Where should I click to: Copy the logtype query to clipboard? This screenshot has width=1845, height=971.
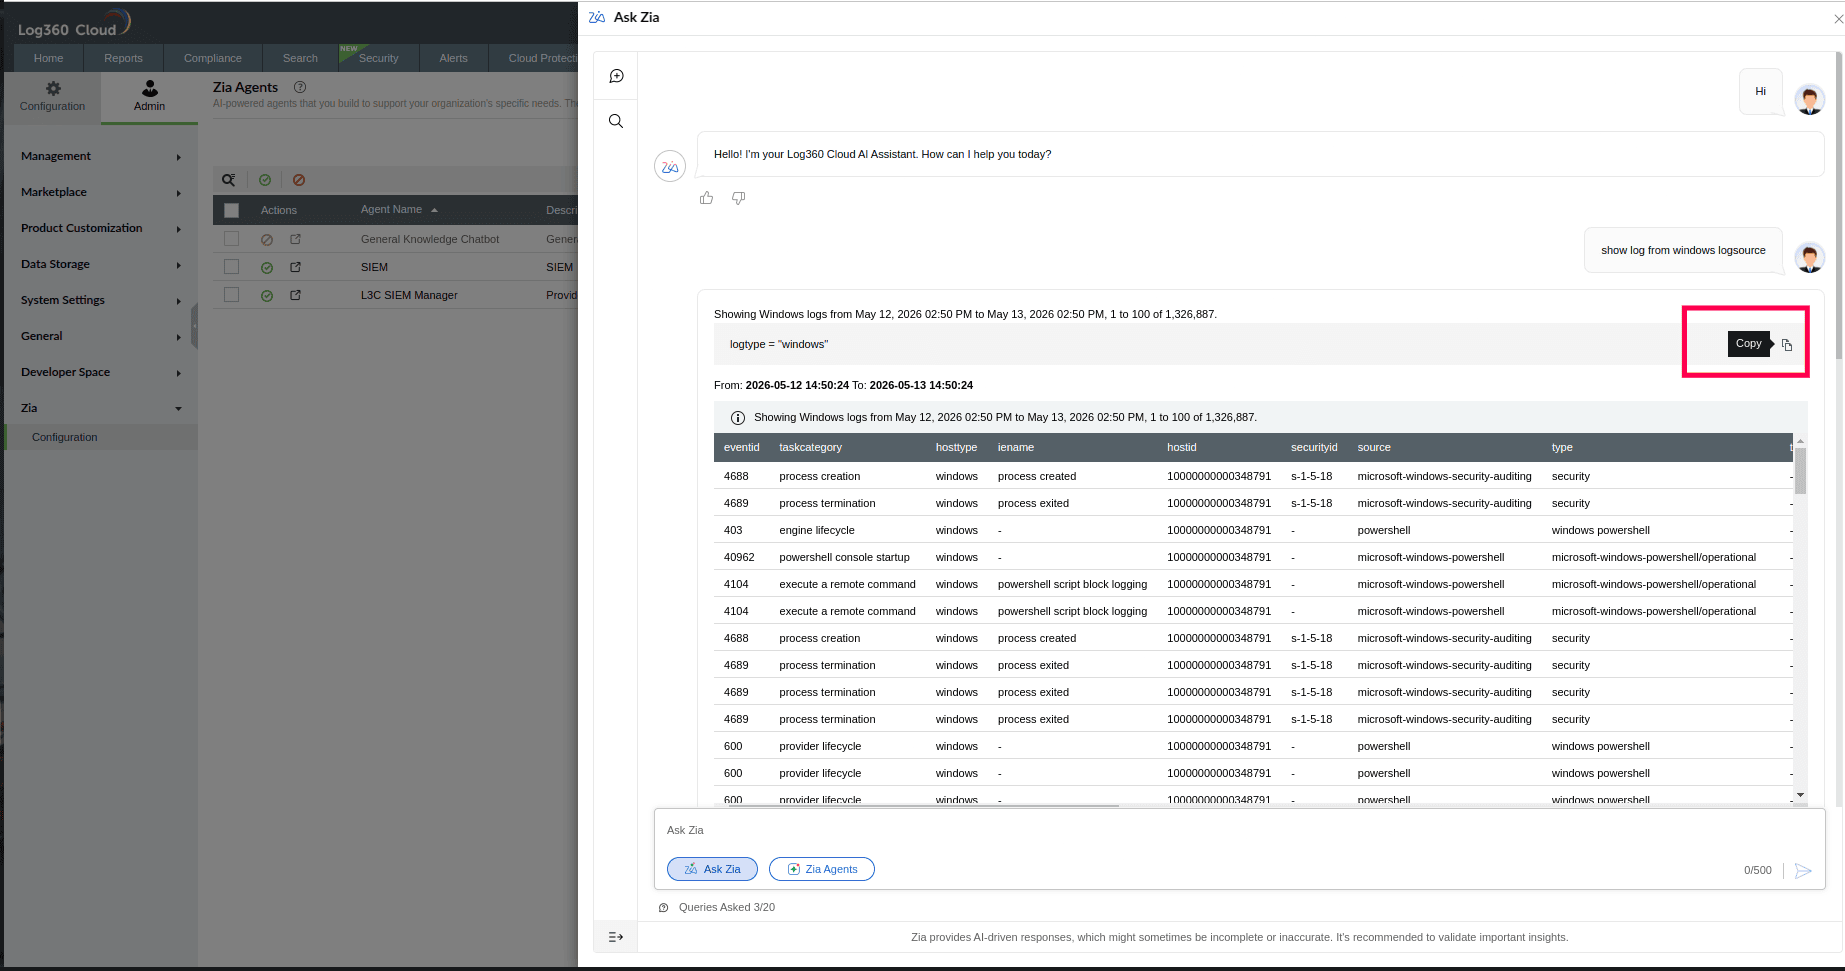1787,345
